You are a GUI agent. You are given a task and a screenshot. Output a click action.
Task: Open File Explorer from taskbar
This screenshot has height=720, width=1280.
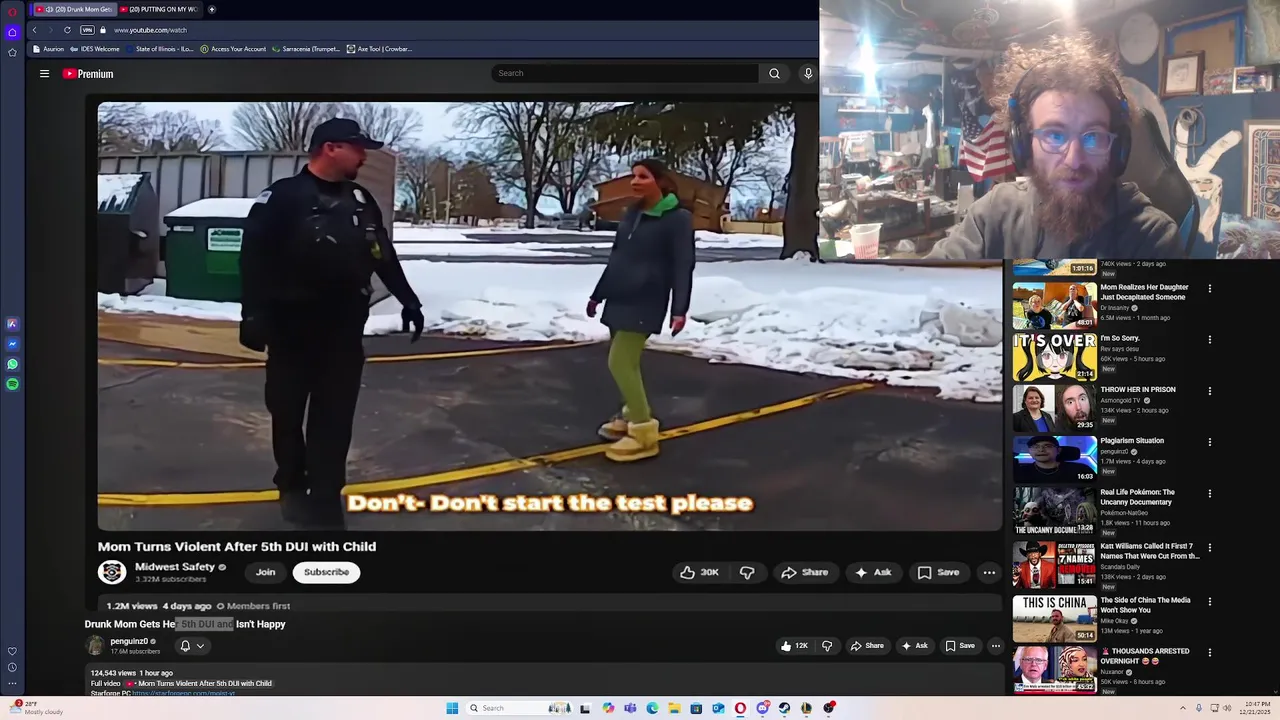point(674,708)
